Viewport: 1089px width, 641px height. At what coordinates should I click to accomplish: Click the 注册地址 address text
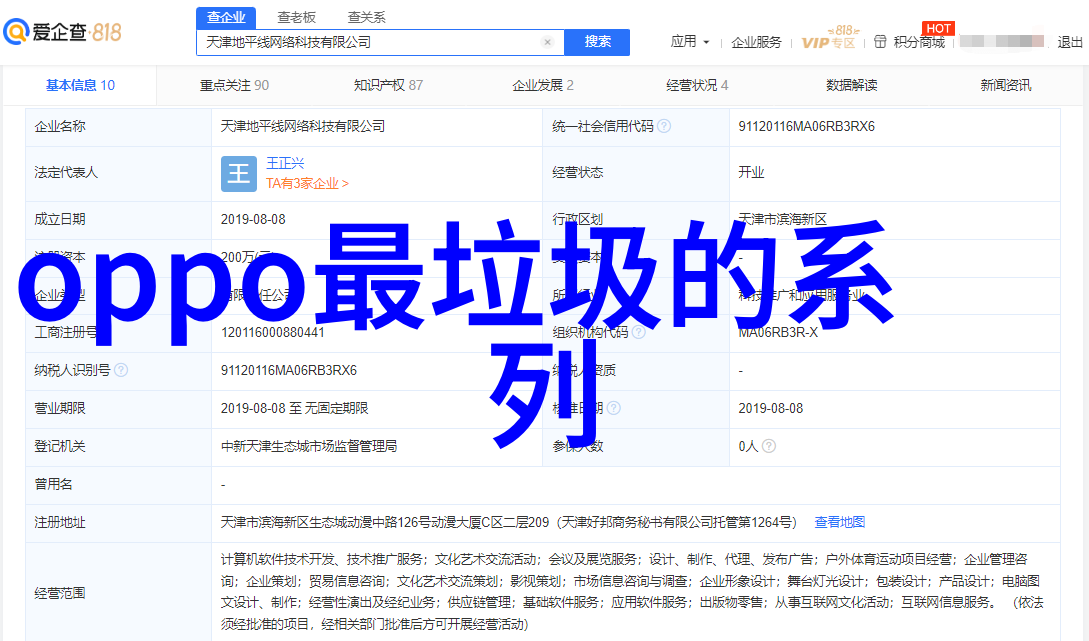[508, 522]
